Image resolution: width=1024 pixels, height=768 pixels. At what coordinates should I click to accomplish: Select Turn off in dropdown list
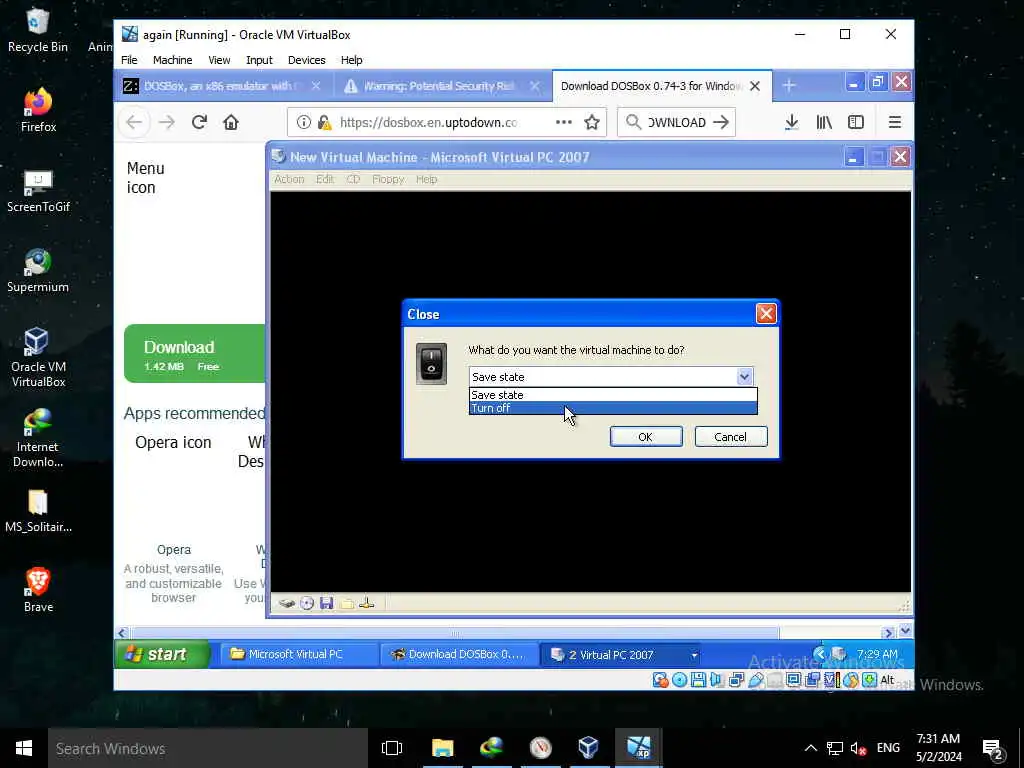(613, 408)
